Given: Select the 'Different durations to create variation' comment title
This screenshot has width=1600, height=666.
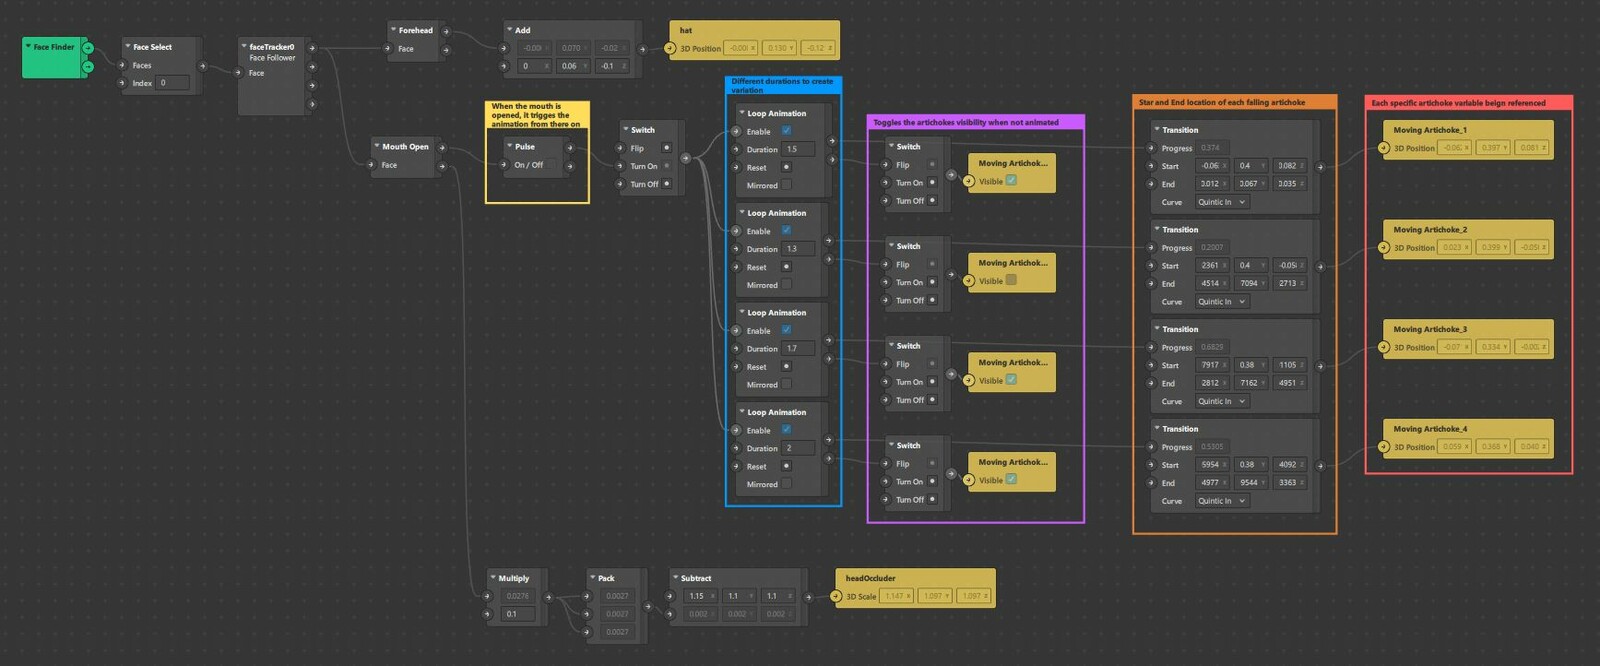Looking at the screenshot, I should coord(782,86).
